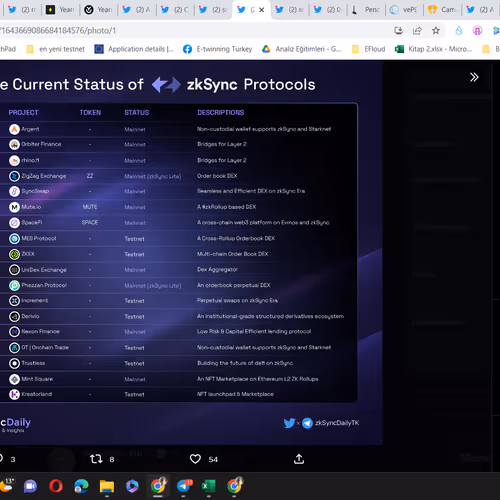Switch to the Penc tab

coord(366,10)
